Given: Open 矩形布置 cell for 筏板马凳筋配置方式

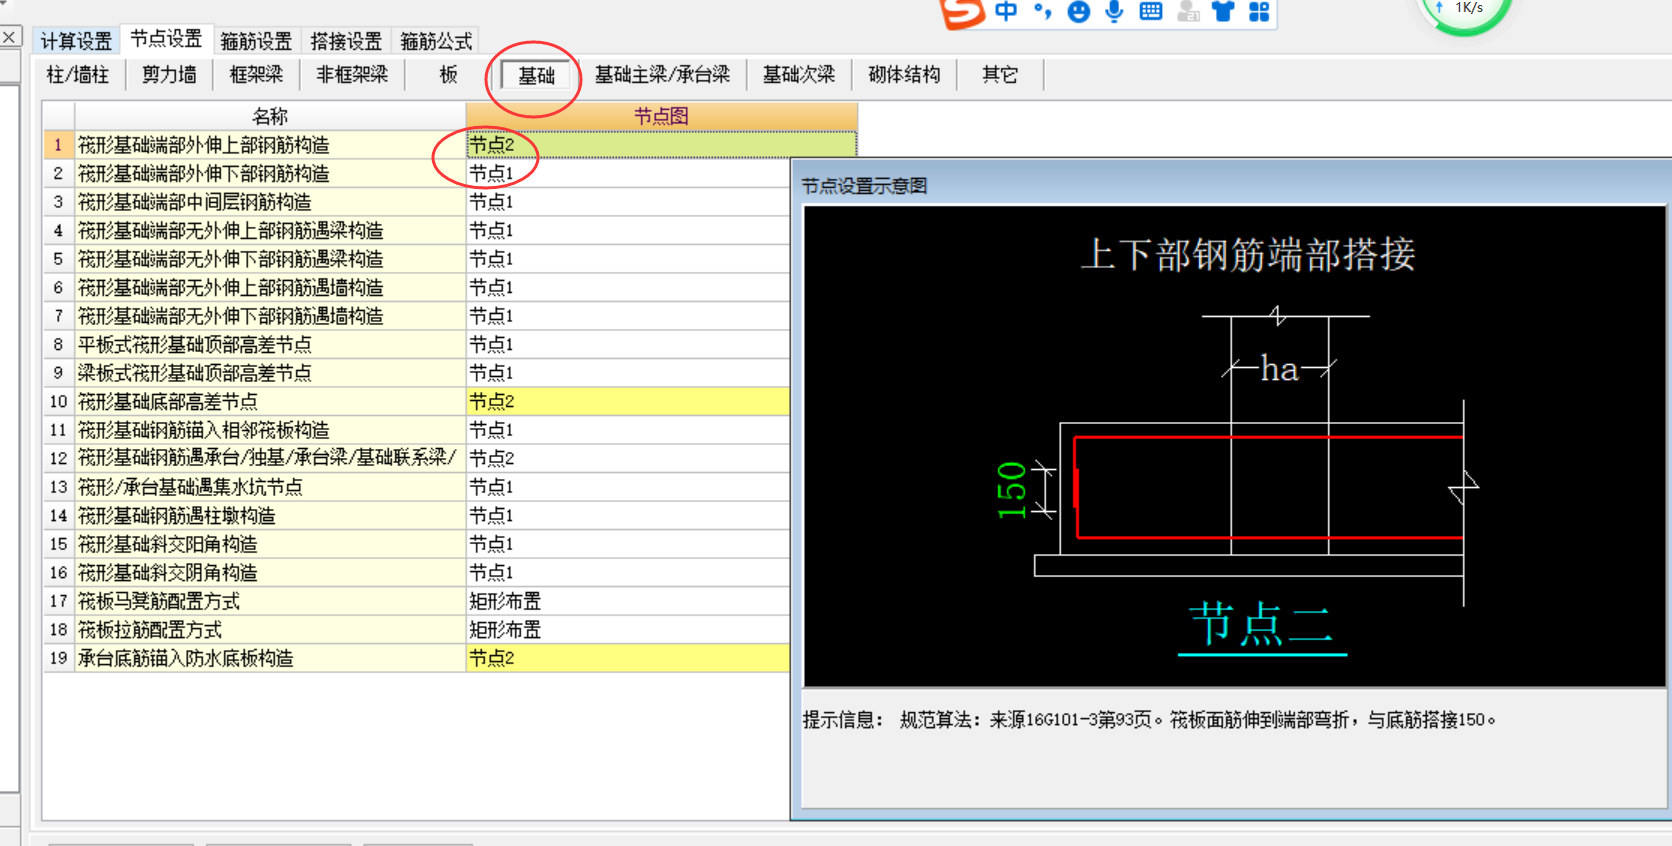Looking at the screenshot, I should tap(628, 601).
